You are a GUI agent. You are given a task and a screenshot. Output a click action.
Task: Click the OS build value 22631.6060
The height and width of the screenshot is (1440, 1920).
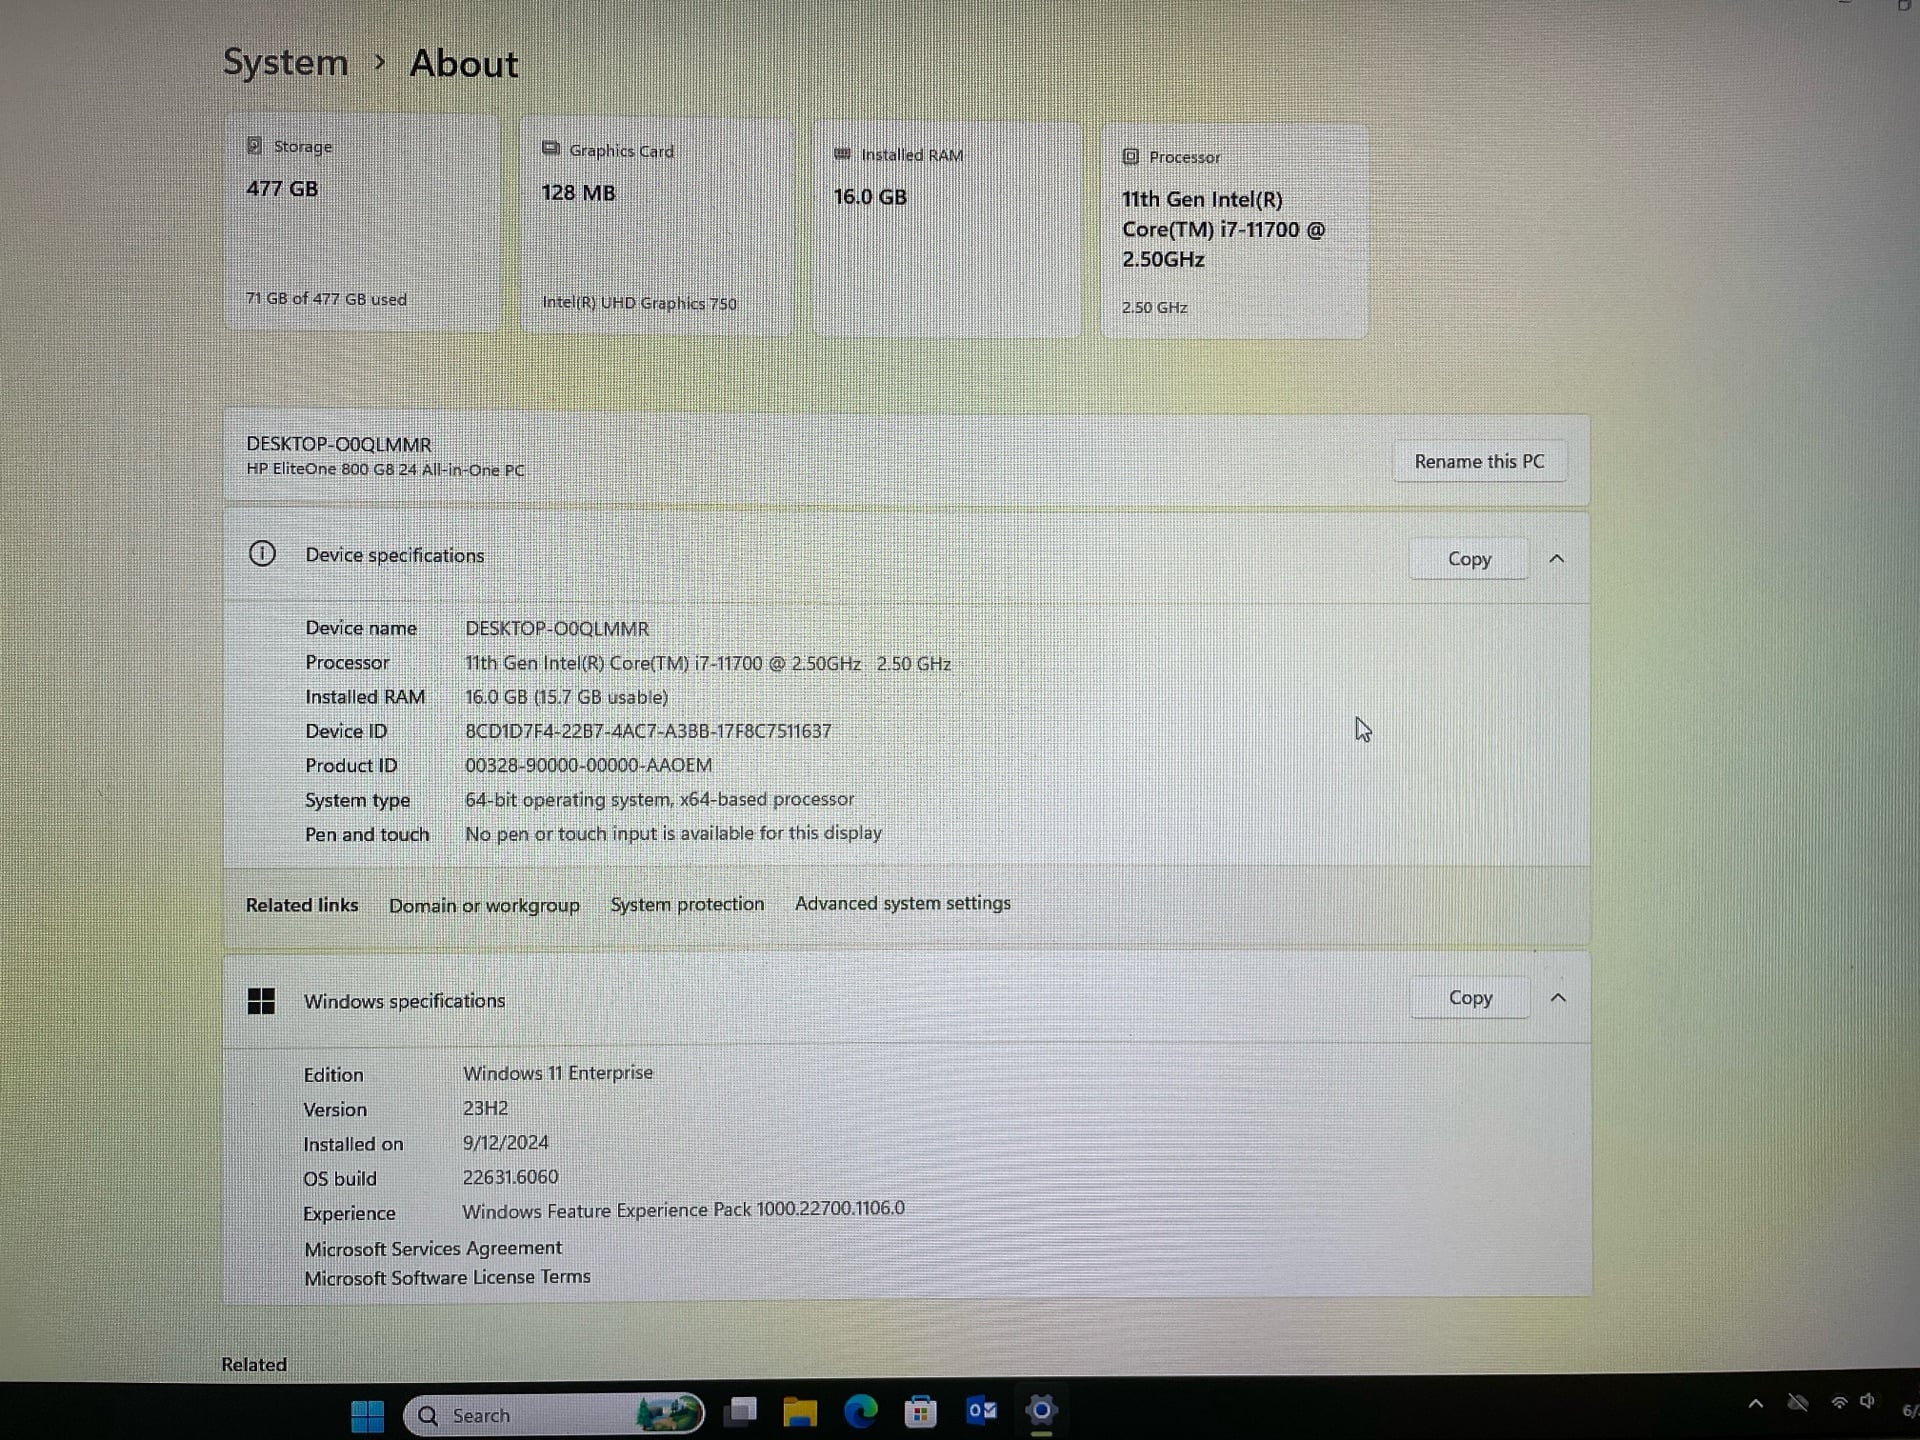click(x=510, y=1177)
